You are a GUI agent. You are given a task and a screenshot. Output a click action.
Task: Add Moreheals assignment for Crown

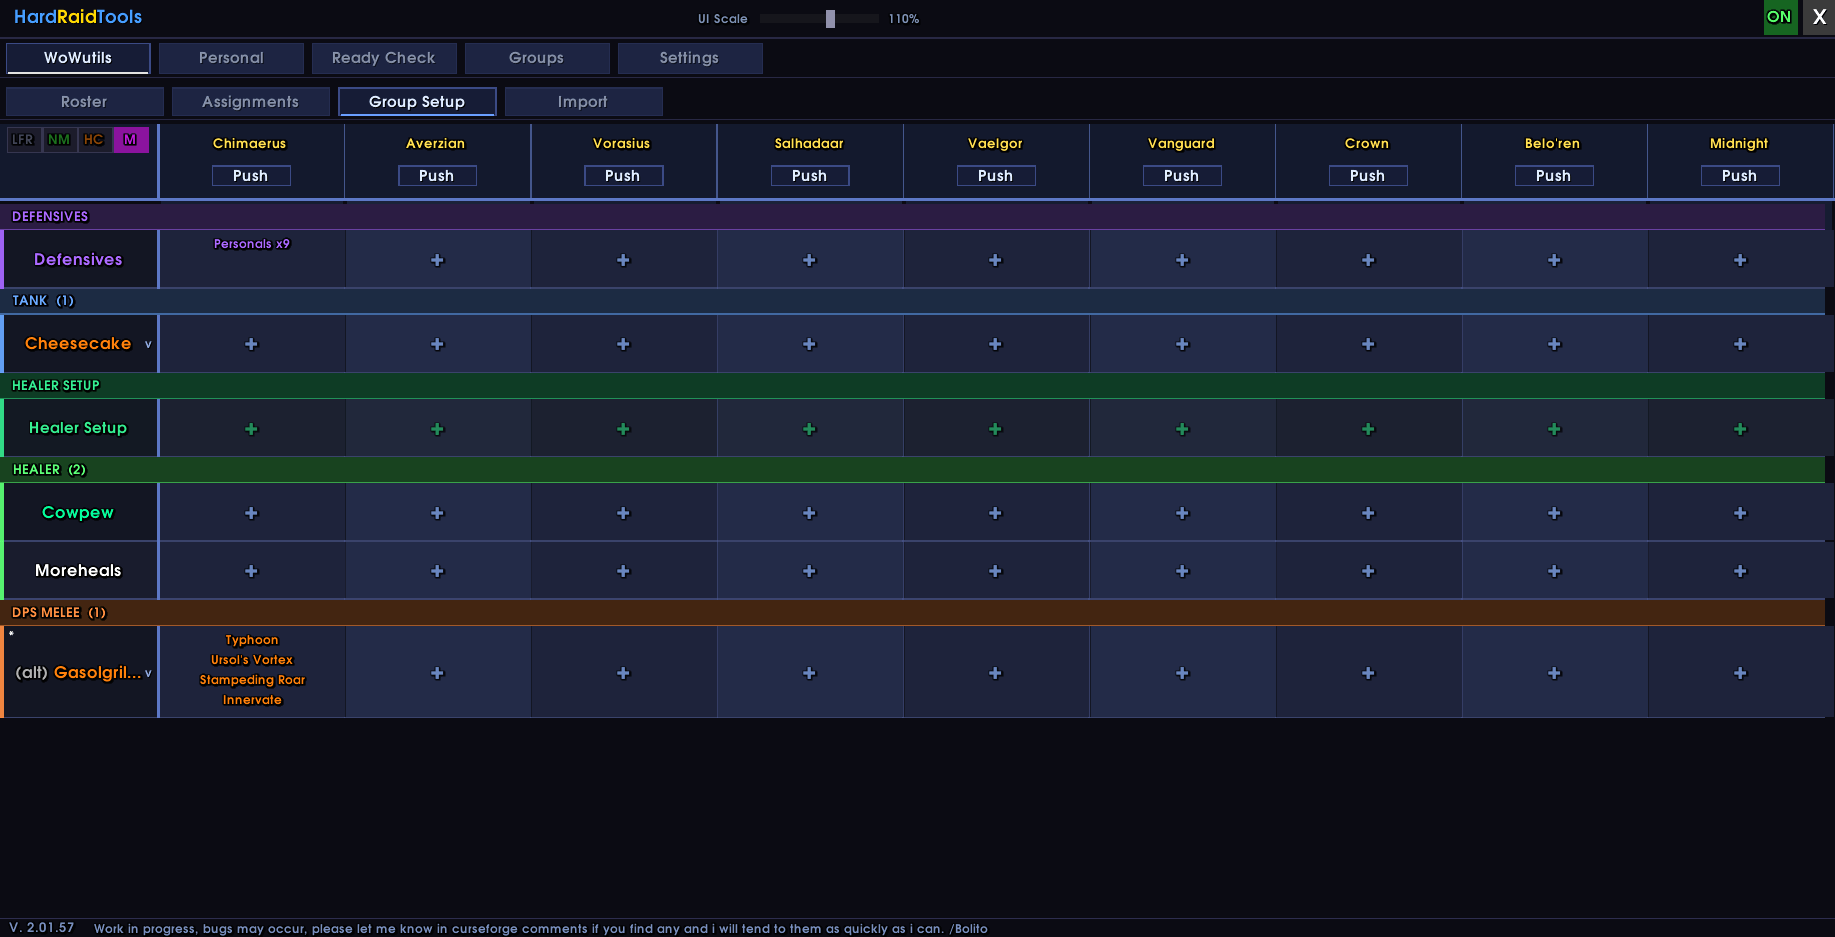pos(1368,571)
